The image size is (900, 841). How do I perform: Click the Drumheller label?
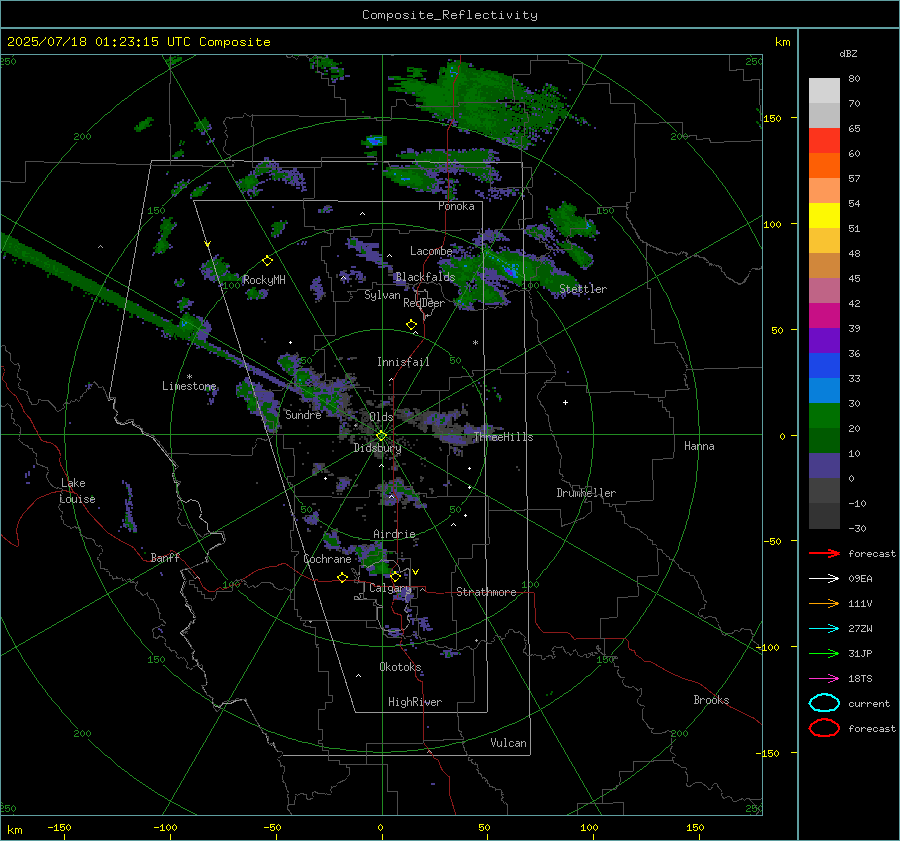coord(586,493)
